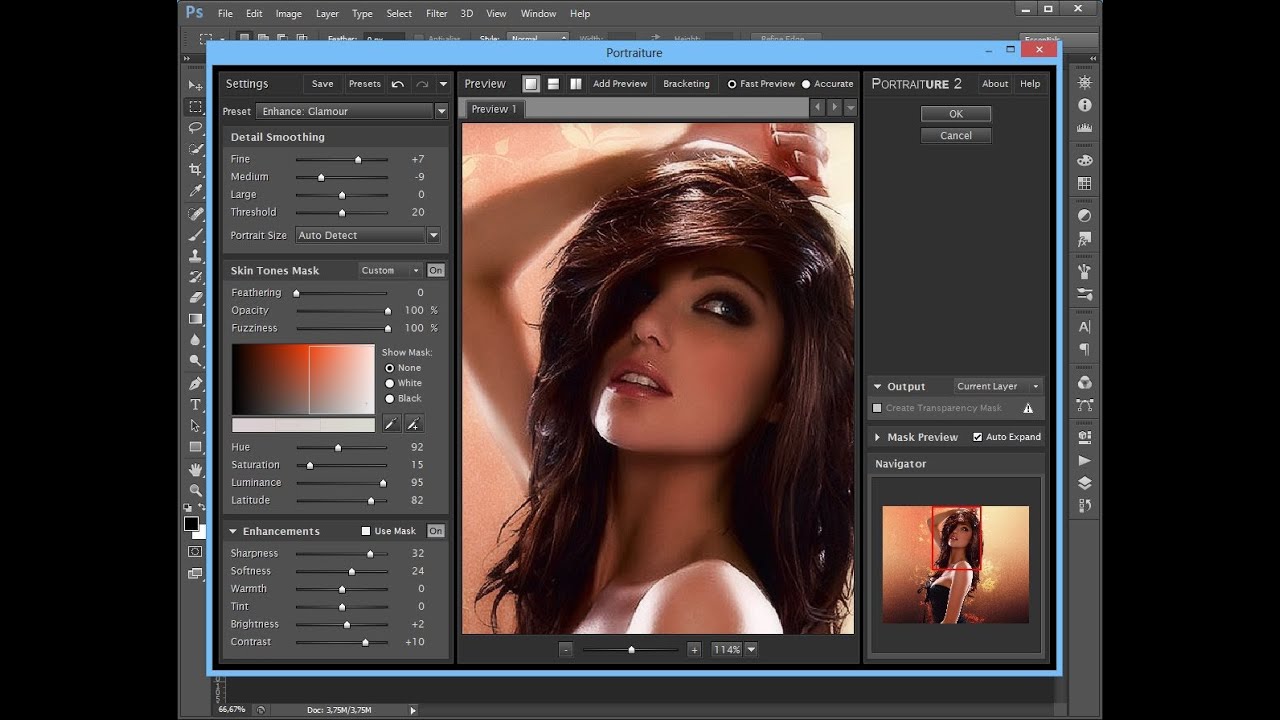This screenshot has height=720, width=1280.
Task: Click the Sharpness slider handle
Action: 370,554
